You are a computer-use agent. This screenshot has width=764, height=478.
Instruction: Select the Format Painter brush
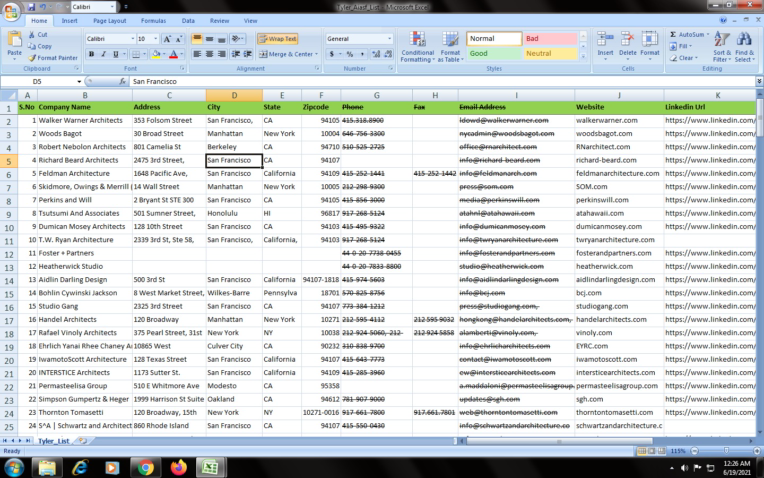click(x=32, y=57)
